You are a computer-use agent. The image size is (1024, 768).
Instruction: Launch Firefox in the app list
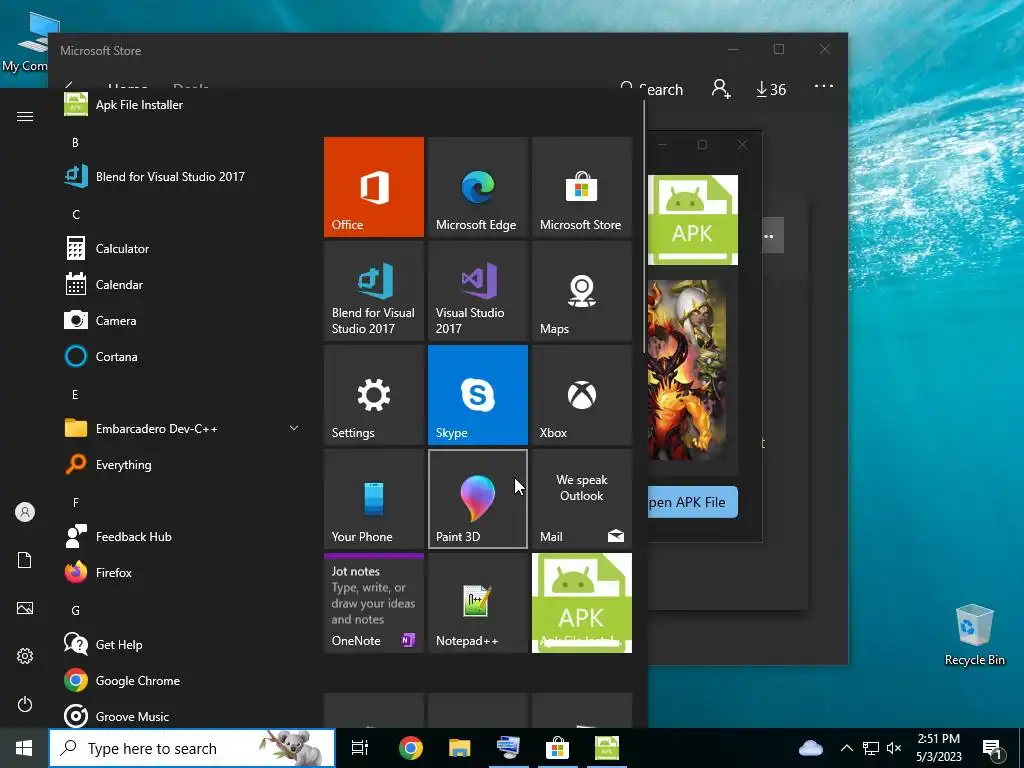(185, 573)
